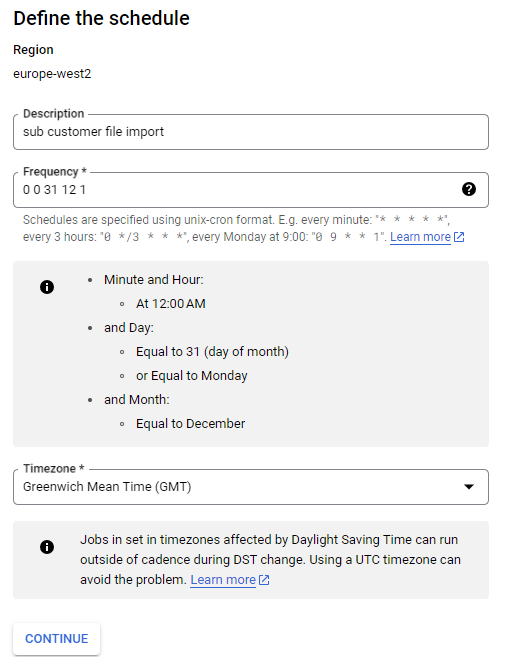This screenshot has width=510, height=657.
Task: Click external link icon after cron Learn more
Action: click(x=459, y=237)
